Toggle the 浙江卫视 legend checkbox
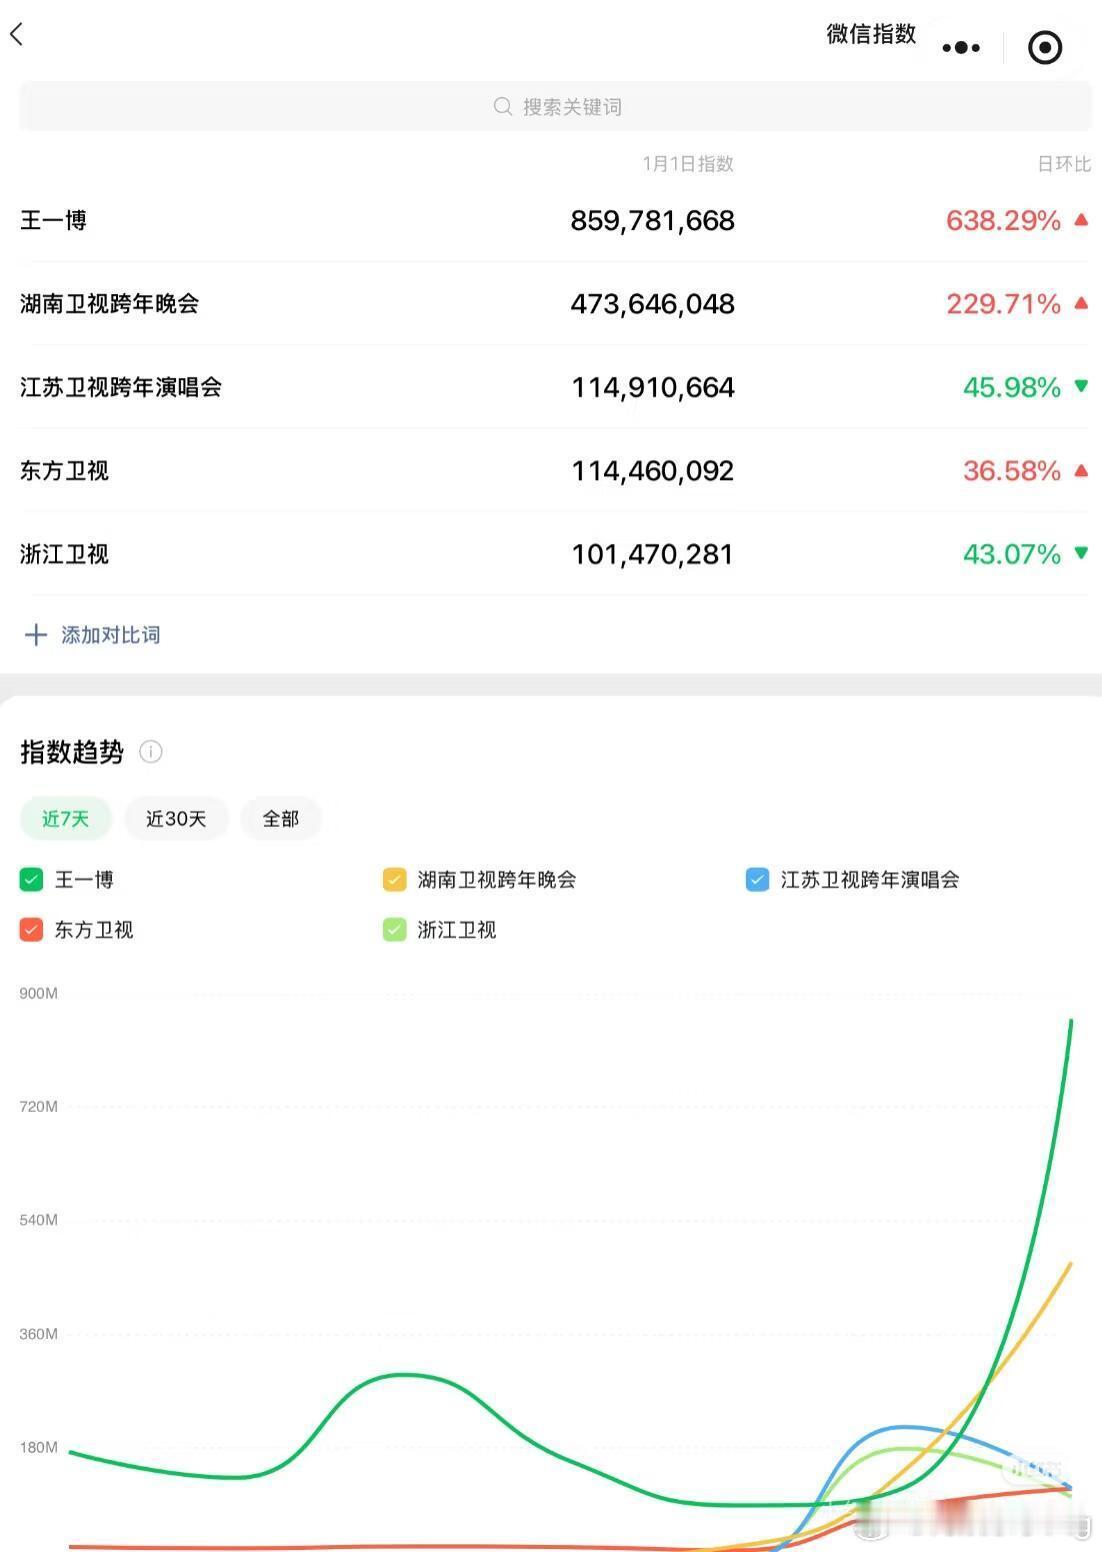 click(x=395, y=930)
